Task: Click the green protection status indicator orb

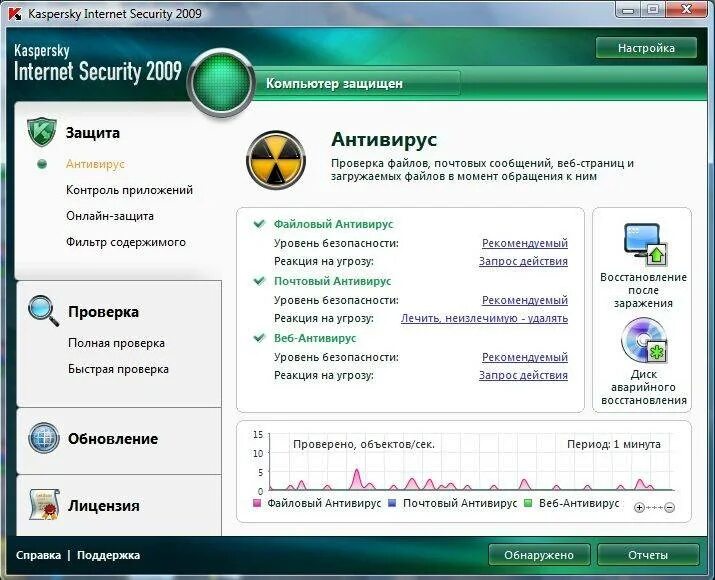Action: (221, 83)
